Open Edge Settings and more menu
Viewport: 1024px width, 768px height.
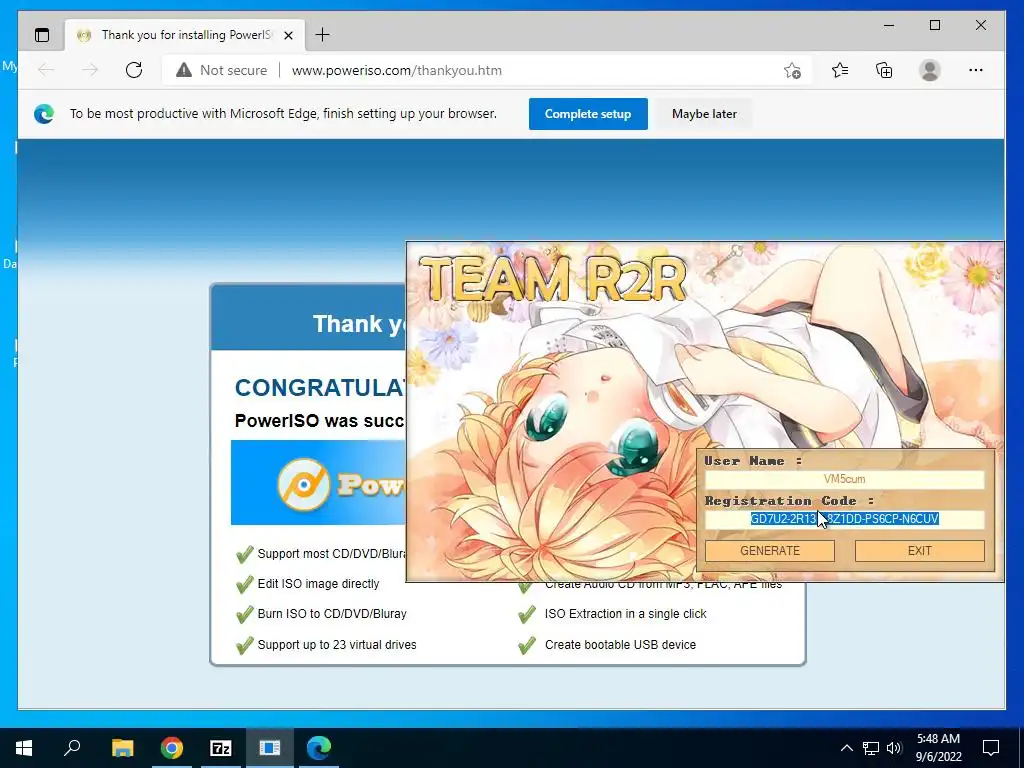[976, 70]
